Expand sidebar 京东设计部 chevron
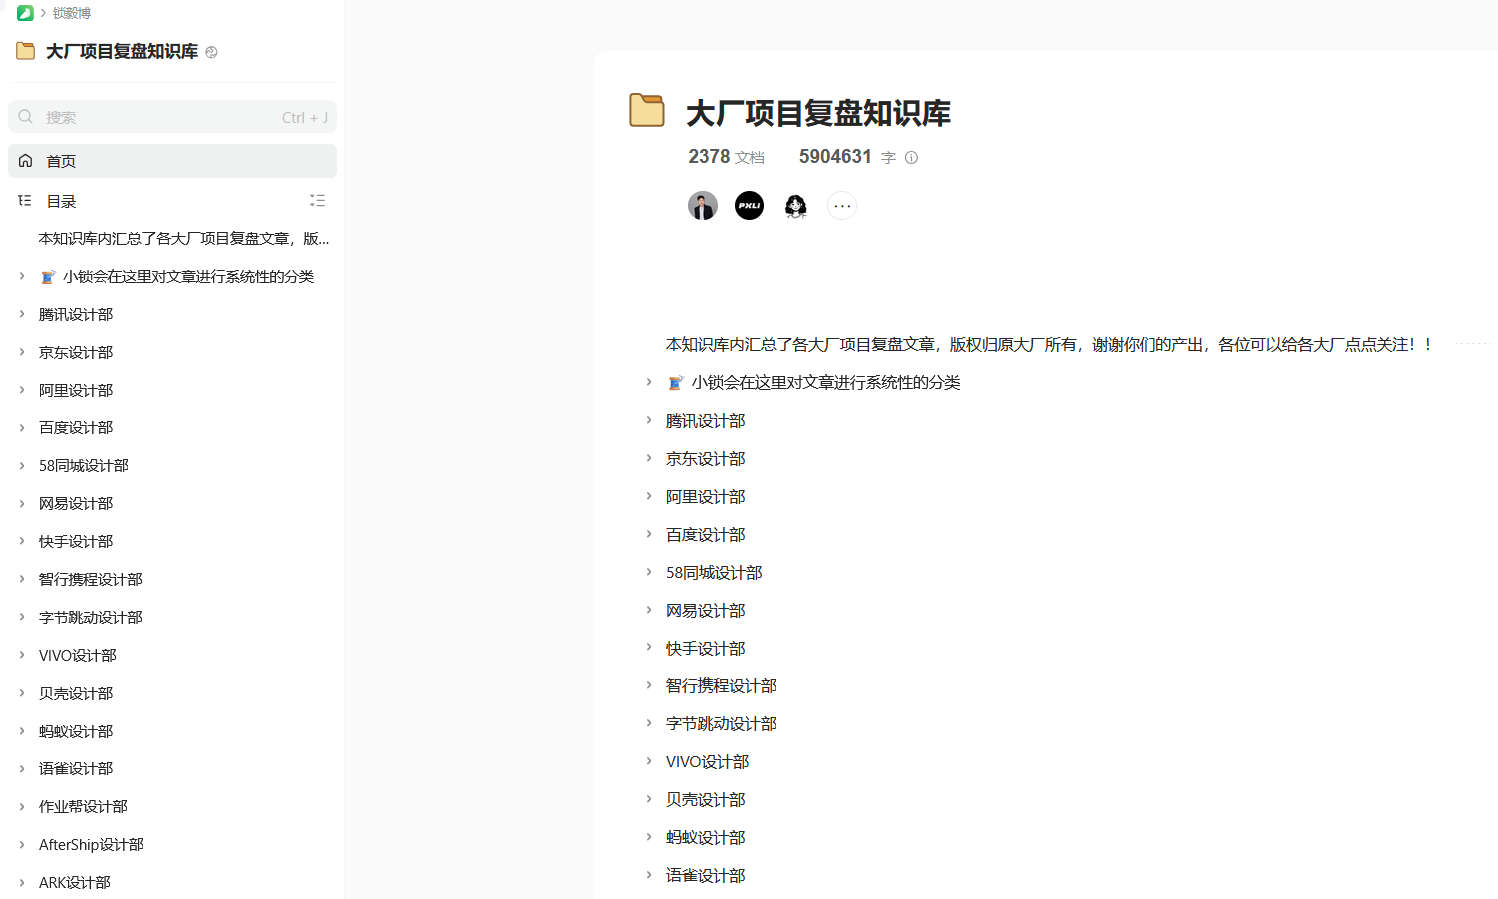 click(x=22, y=352)
